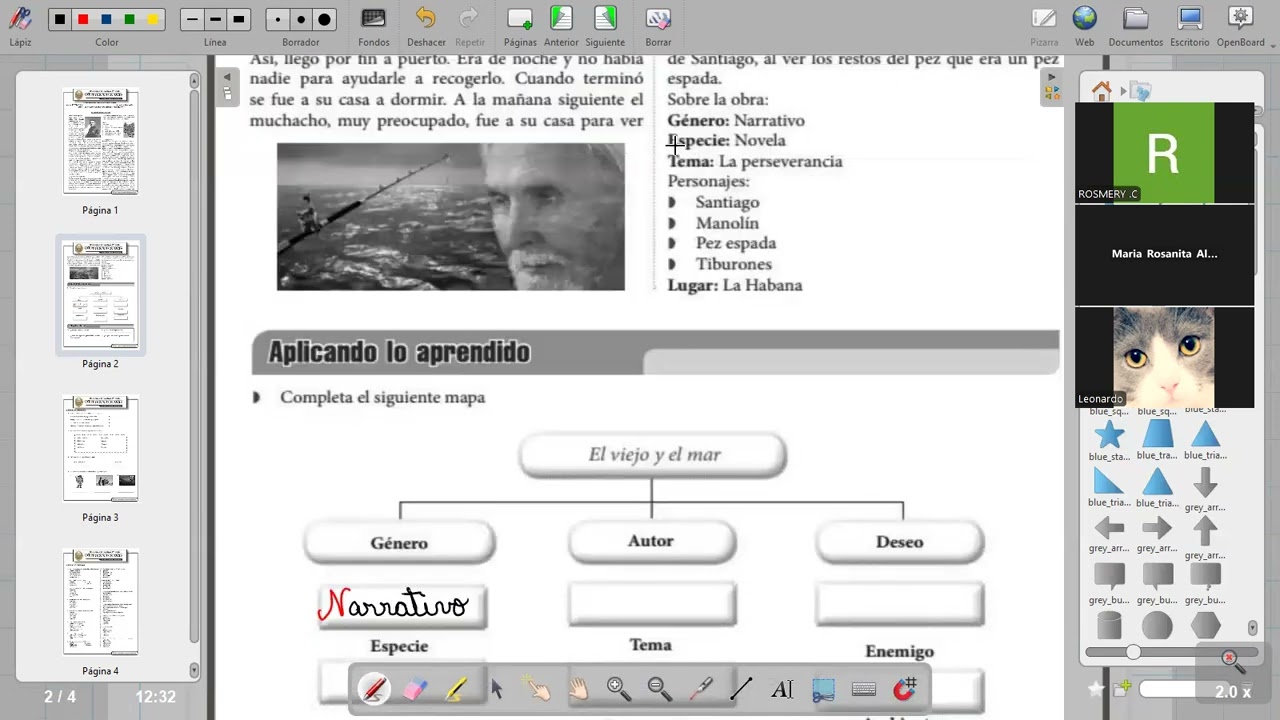Image resolution: width=1280 pixels, height=720 pixels.
Task: Add a new page with Páginas
Action: point(520,25)
